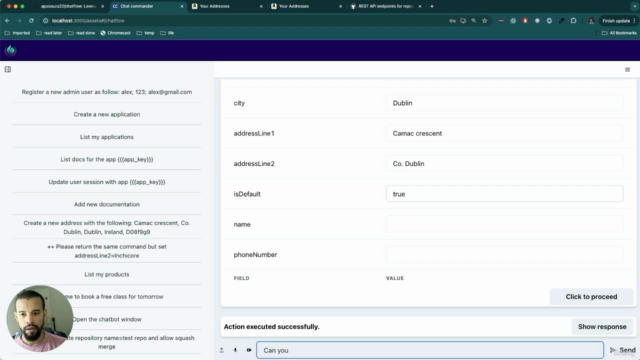Click the browser address bar URL
The image size is (640, 360).
(88, 20)
